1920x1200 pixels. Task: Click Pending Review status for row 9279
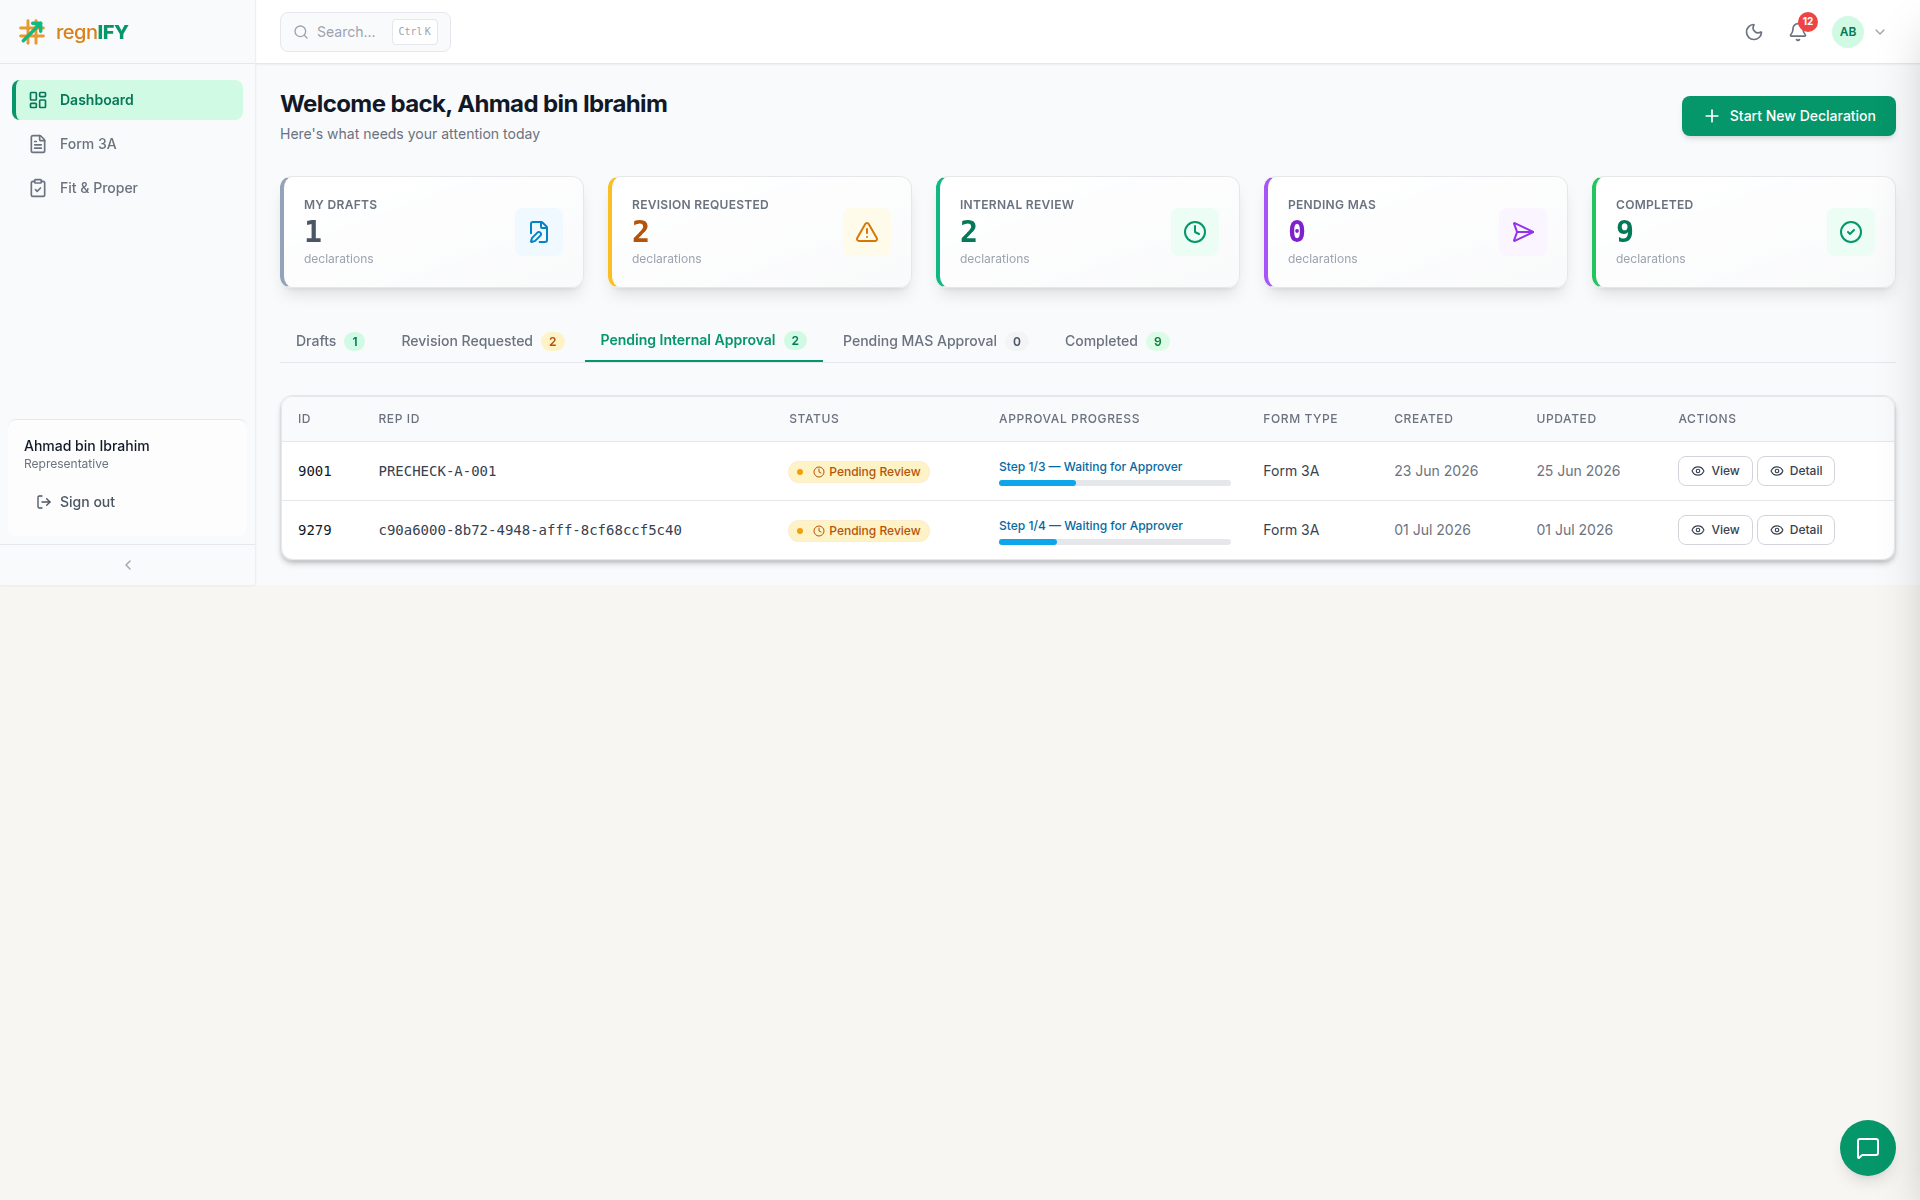point(859,531)
